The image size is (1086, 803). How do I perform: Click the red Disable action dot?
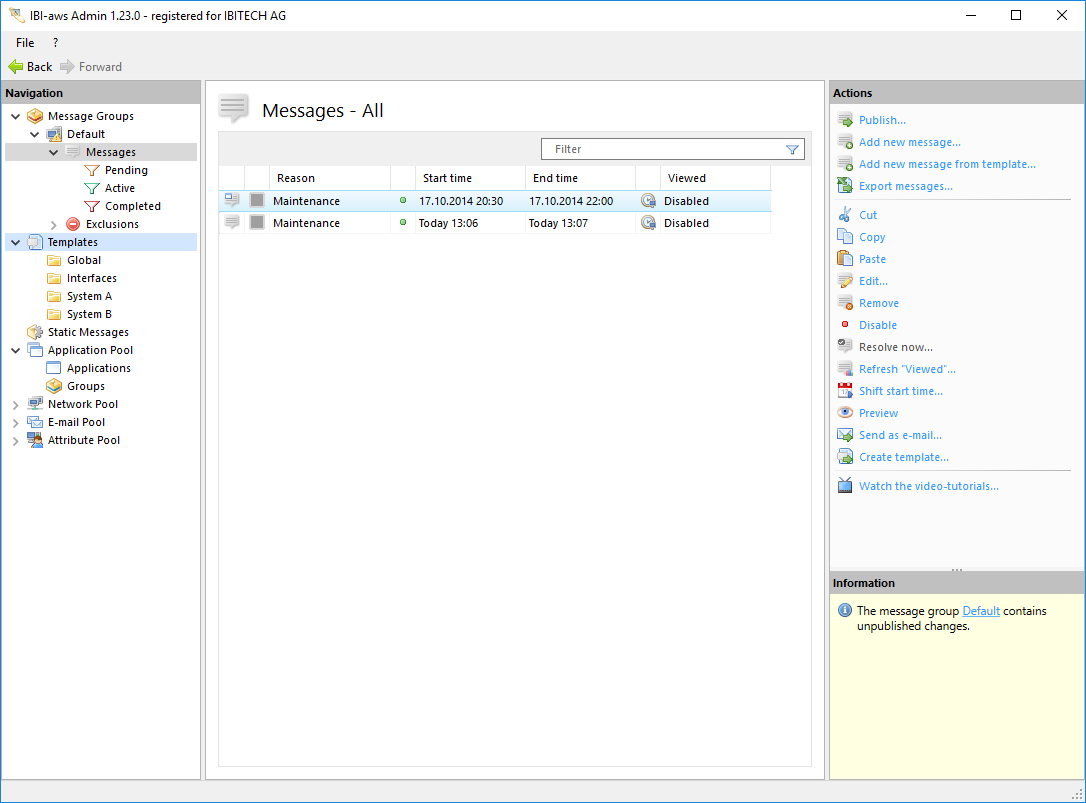point(845,325)
